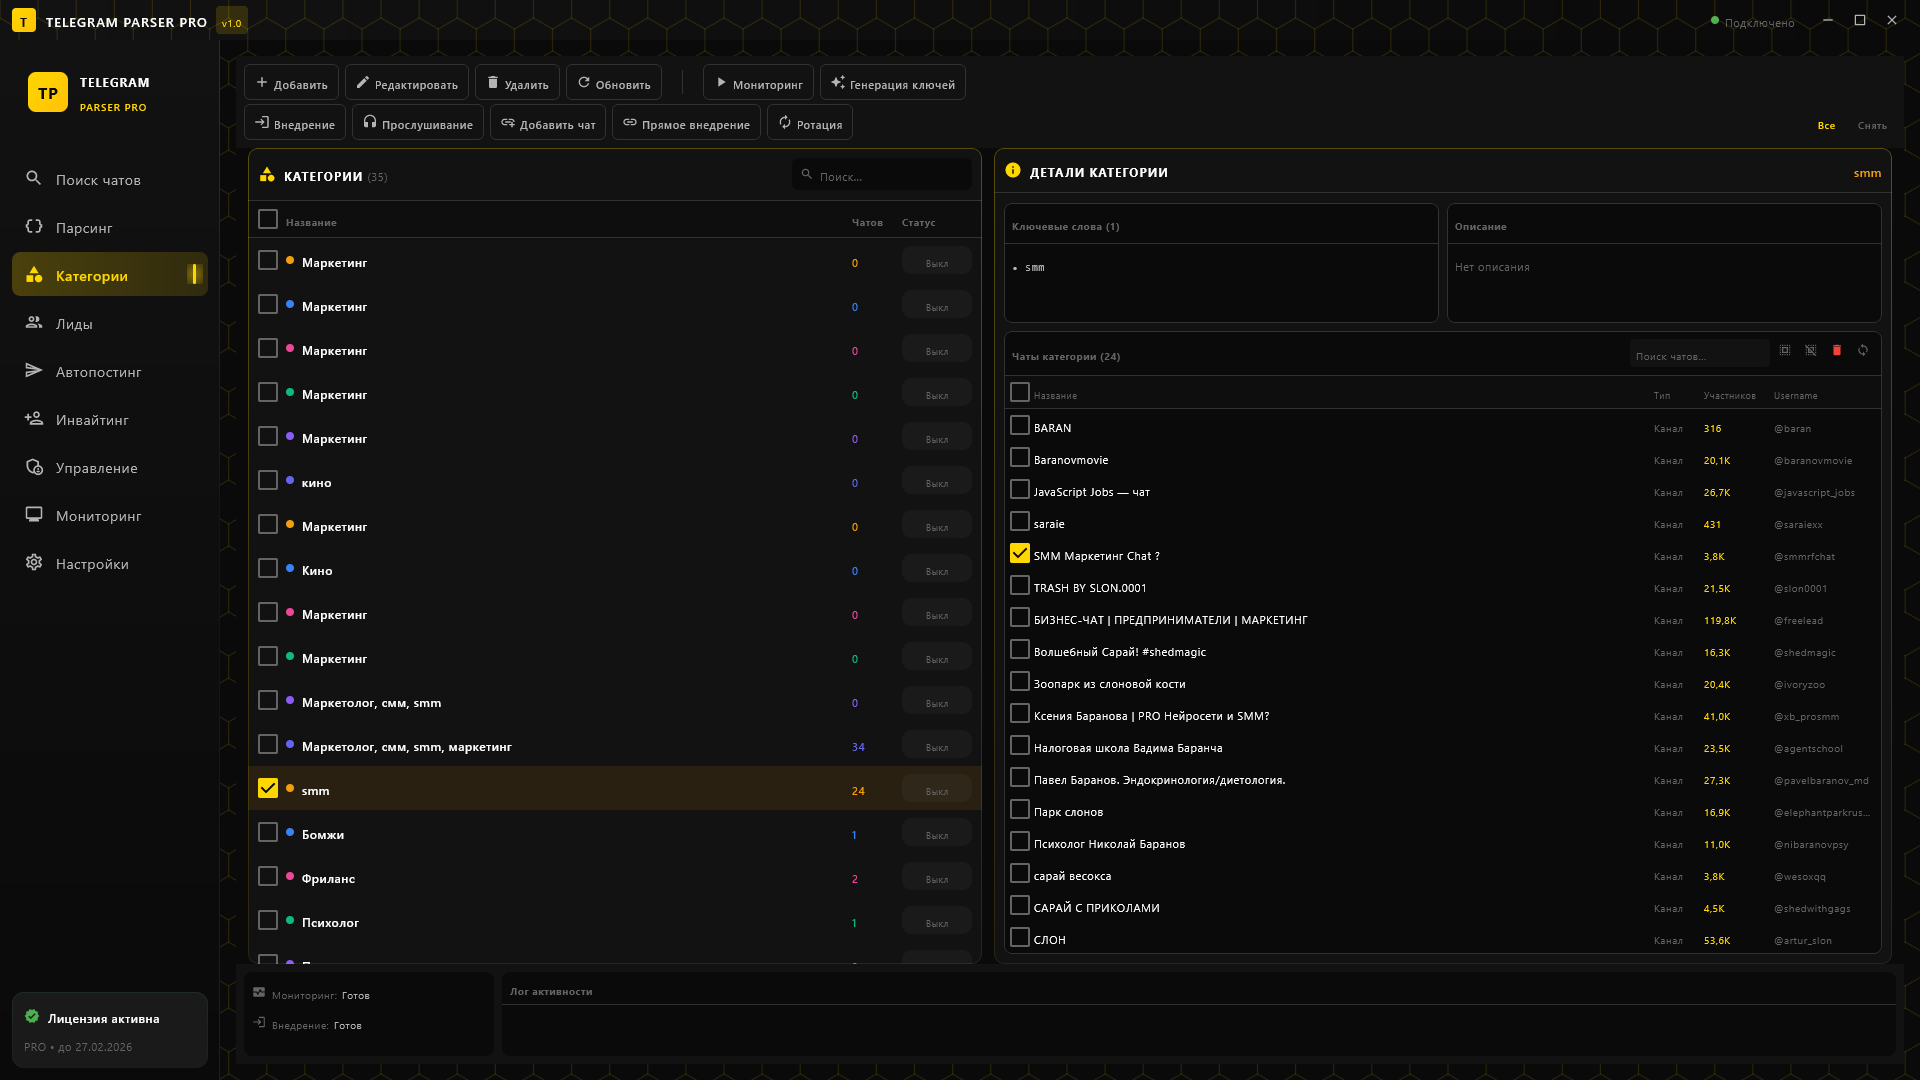
Task: Toggle status switch for smm category
Action: (936, 790)
